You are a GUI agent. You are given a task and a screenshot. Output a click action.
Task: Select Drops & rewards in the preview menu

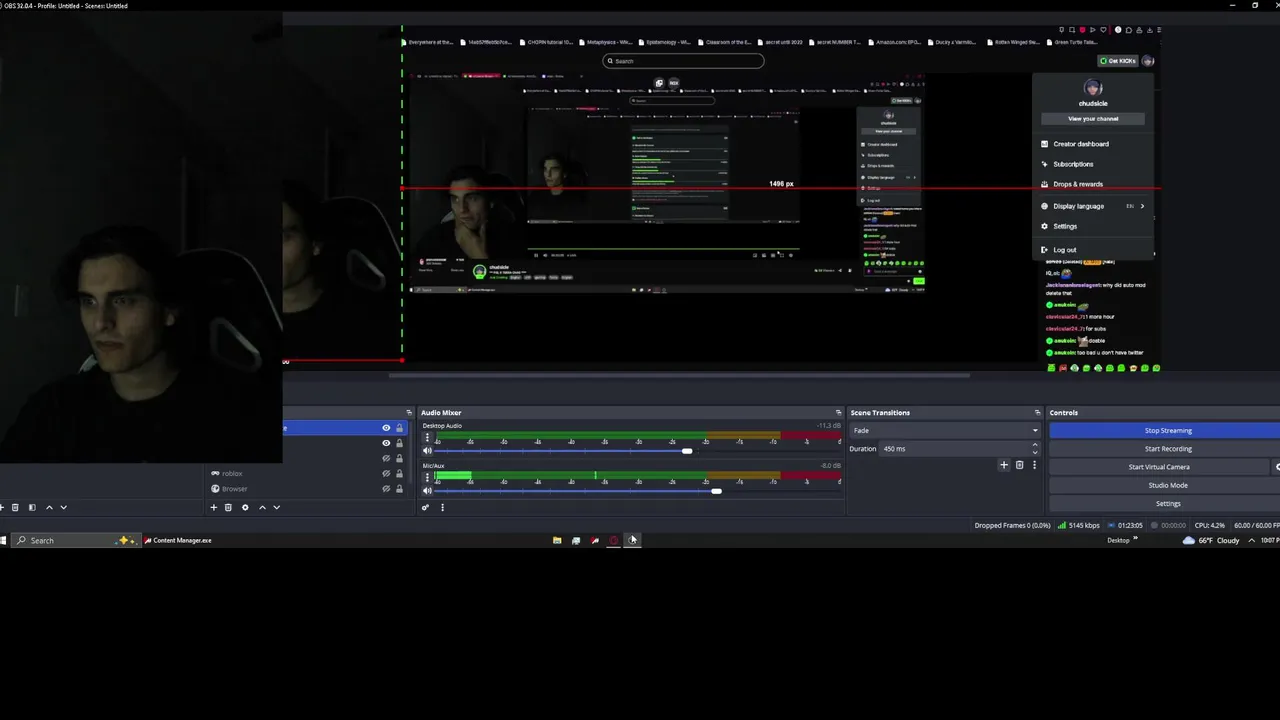click(1078, 184)
